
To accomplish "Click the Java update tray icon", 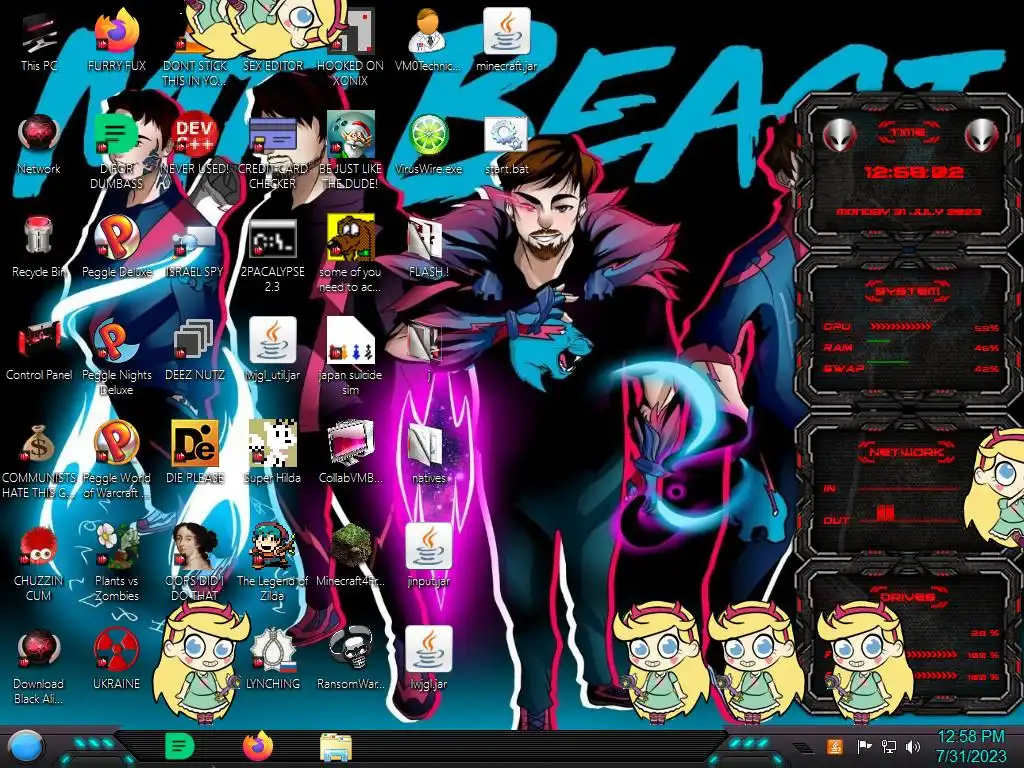I will point(834,746).
